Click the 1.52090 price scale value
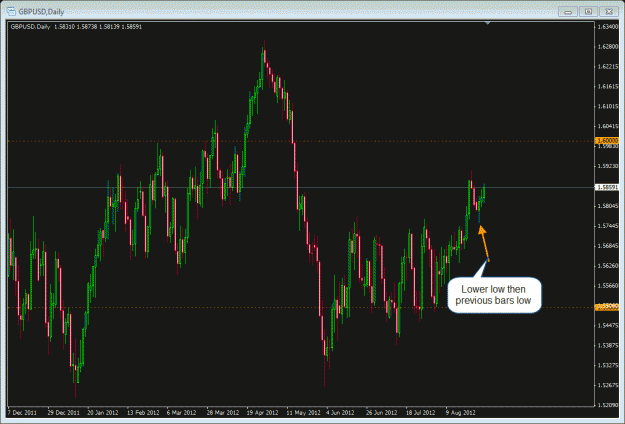625x424 pixels. (x=608, y=405)
